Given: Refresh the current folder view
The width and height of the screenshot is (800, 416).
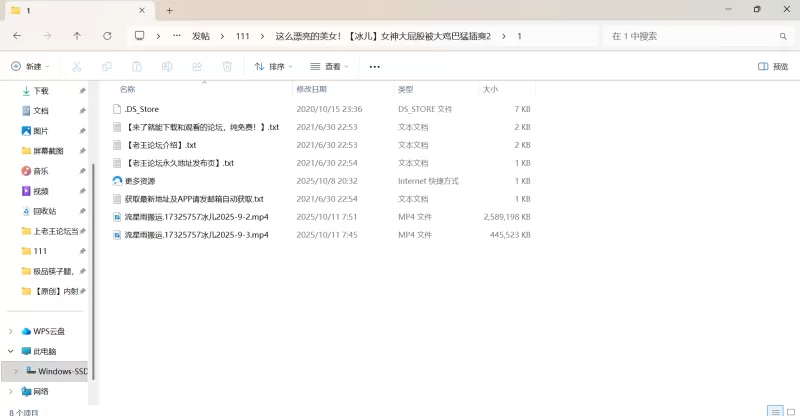Looking at the screenshot, I should (x=107, y=36).
